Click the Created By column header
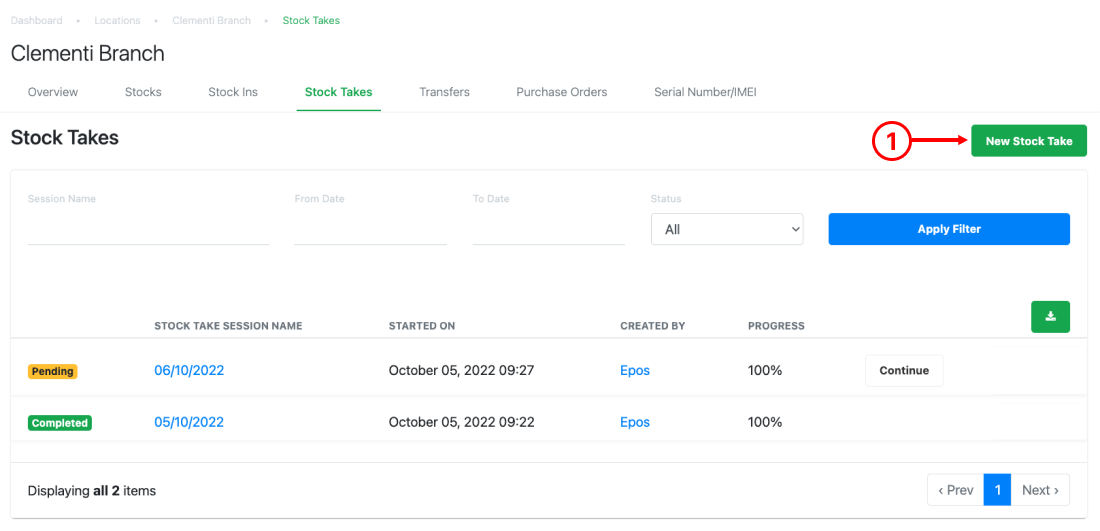The height and width of the screenshot is (531, 1100). 652,326
